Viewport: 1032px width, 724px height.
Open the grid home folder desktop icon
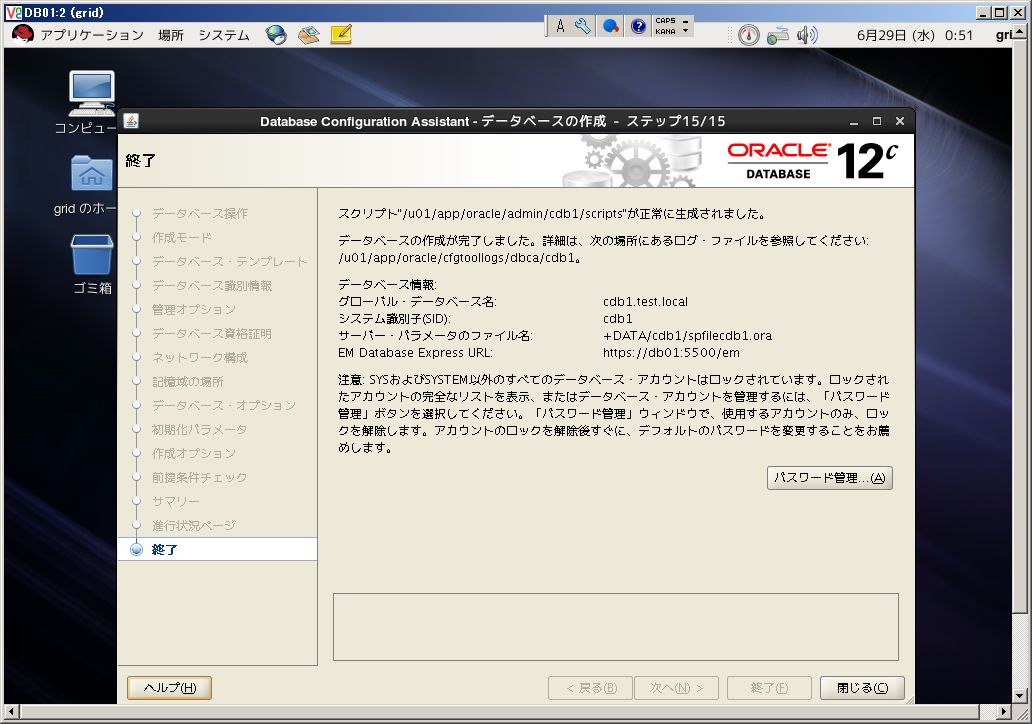point(91,186)
